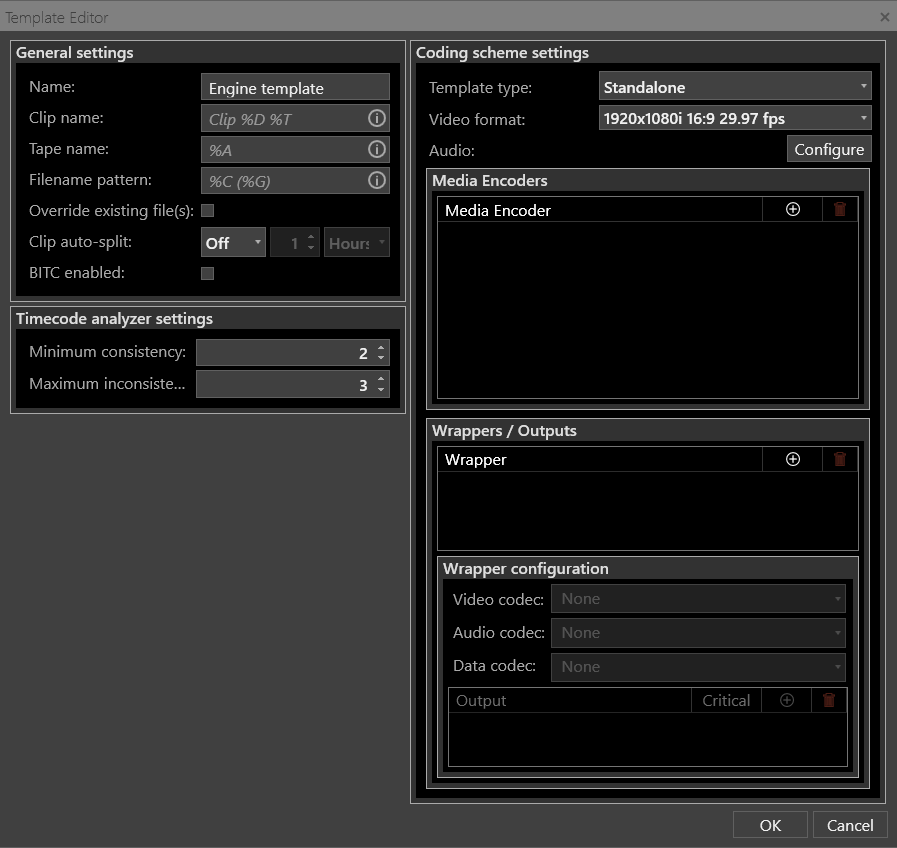
Task: Click the Filename pattern input field
Action: pyautogui.click(x=295, y=180)
